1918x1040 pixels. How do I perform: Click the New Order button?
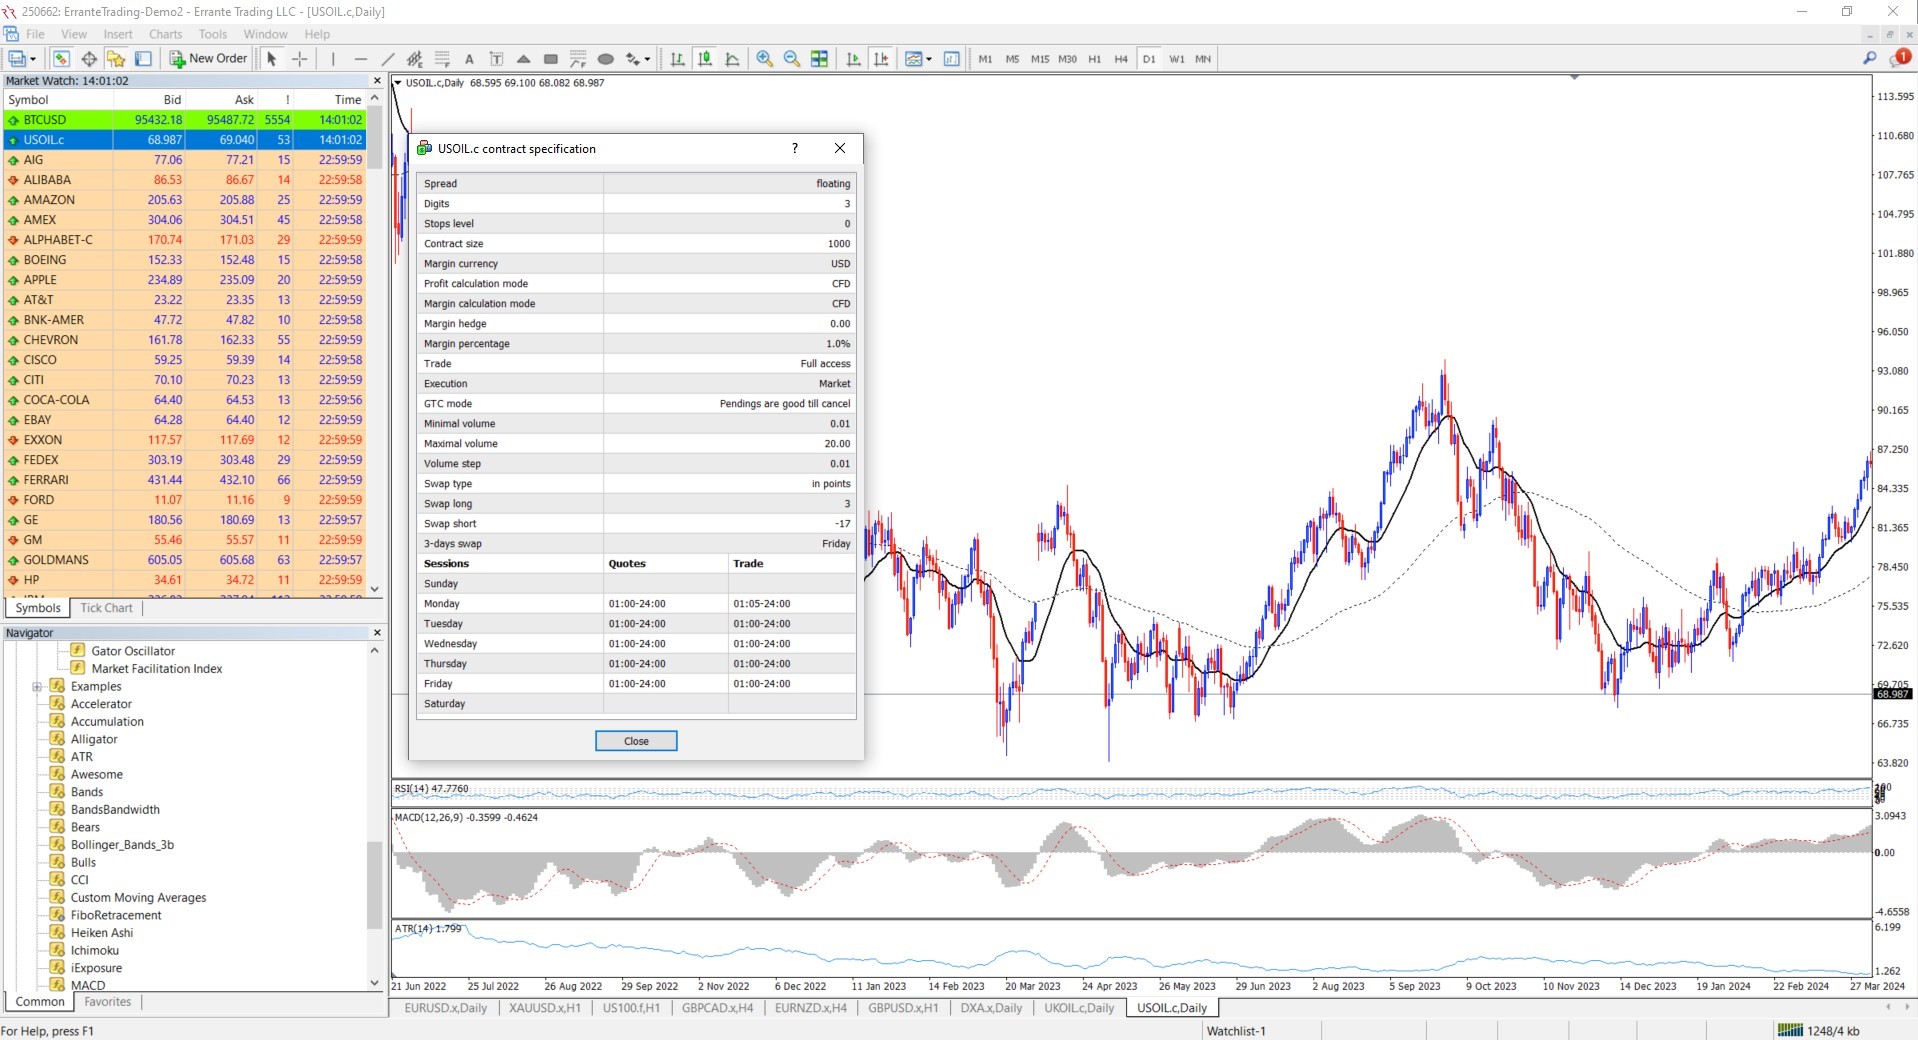click(x=208, y=59)
